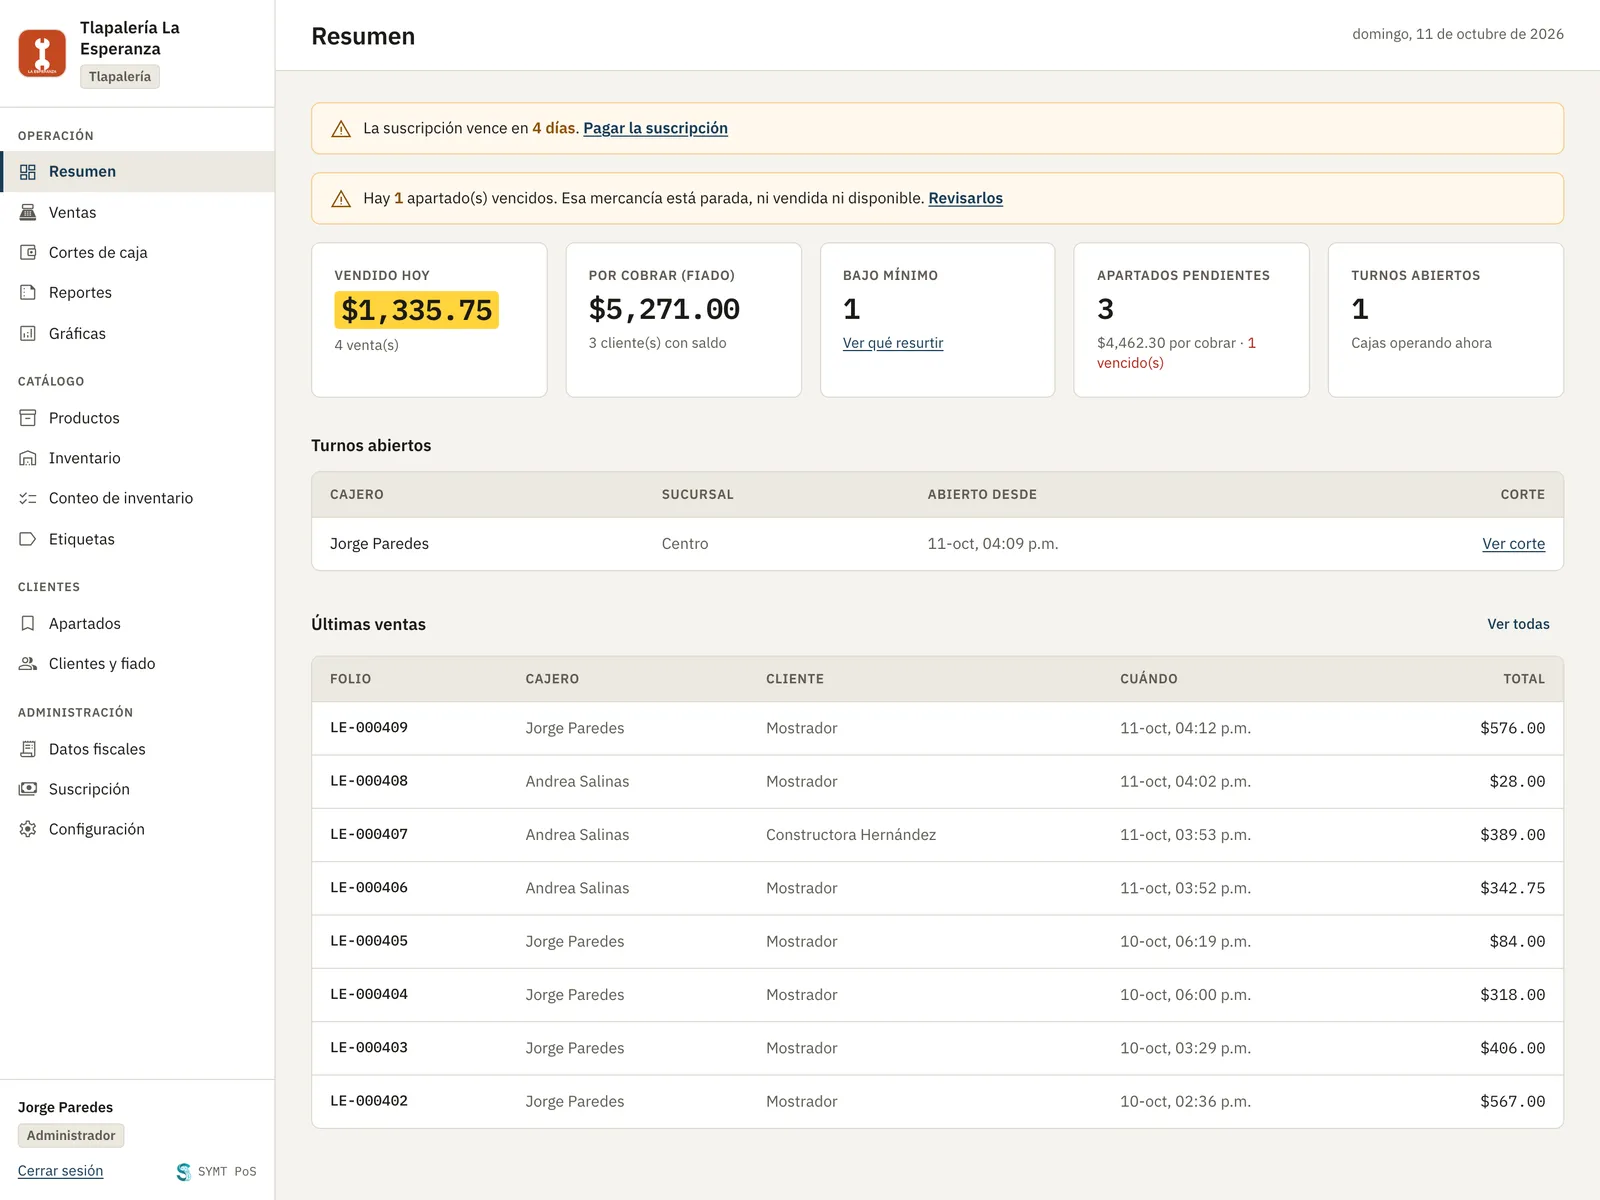Image resolution: width=1600 pixels, height=1200 pixels.
Task: Click the Inventario warehouse icon
Action: click(28, 458)
